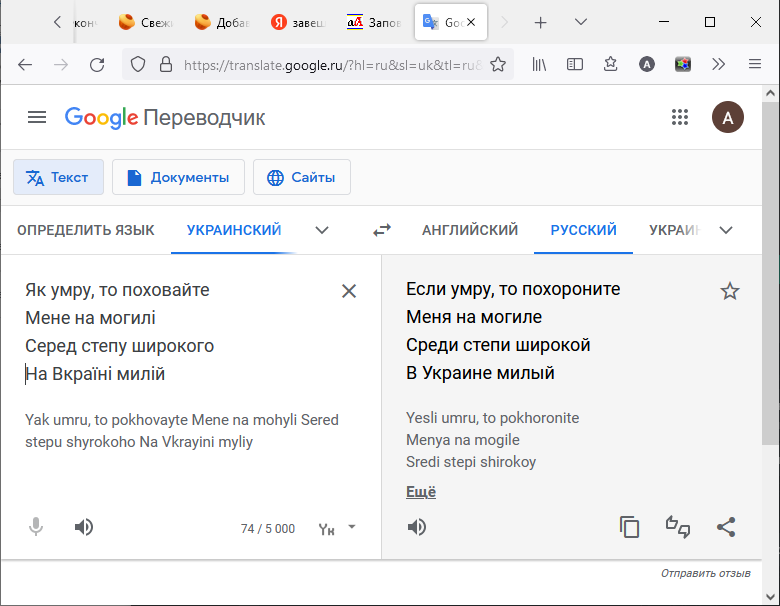Bookmark this page in the address bar

(497, 64)
